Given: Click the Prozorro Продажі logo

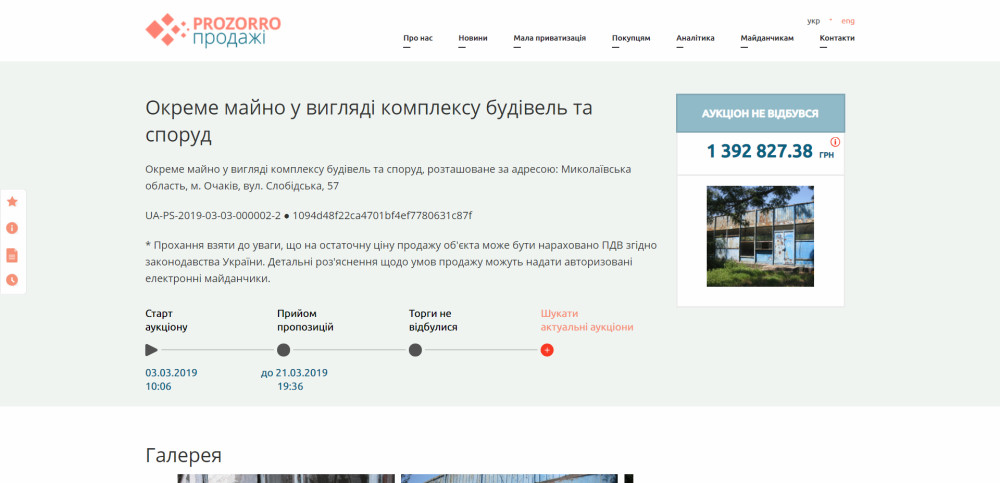Looking at the screenshot, I should point(212,30).
